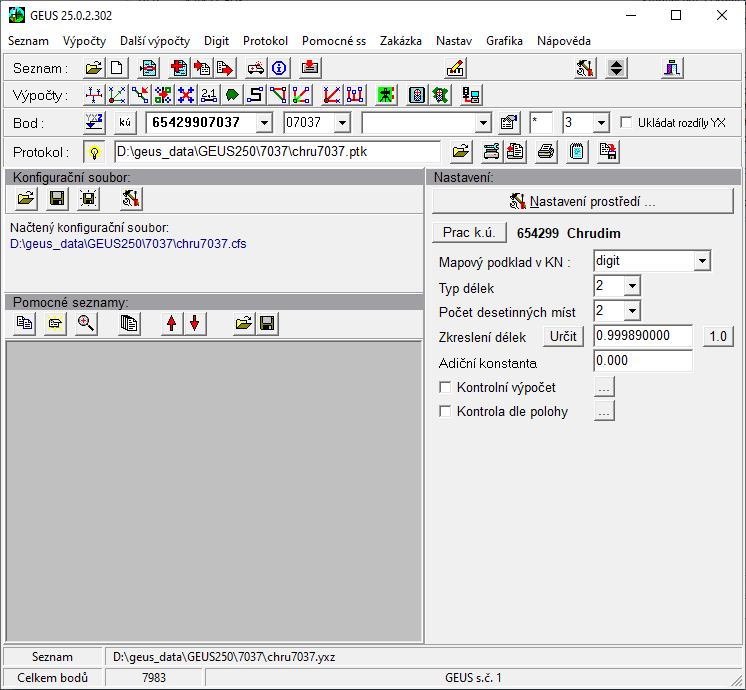Expand the Počet desetinných míst dropdown
This screenshot has height=690, width=746.
point(631,312)
